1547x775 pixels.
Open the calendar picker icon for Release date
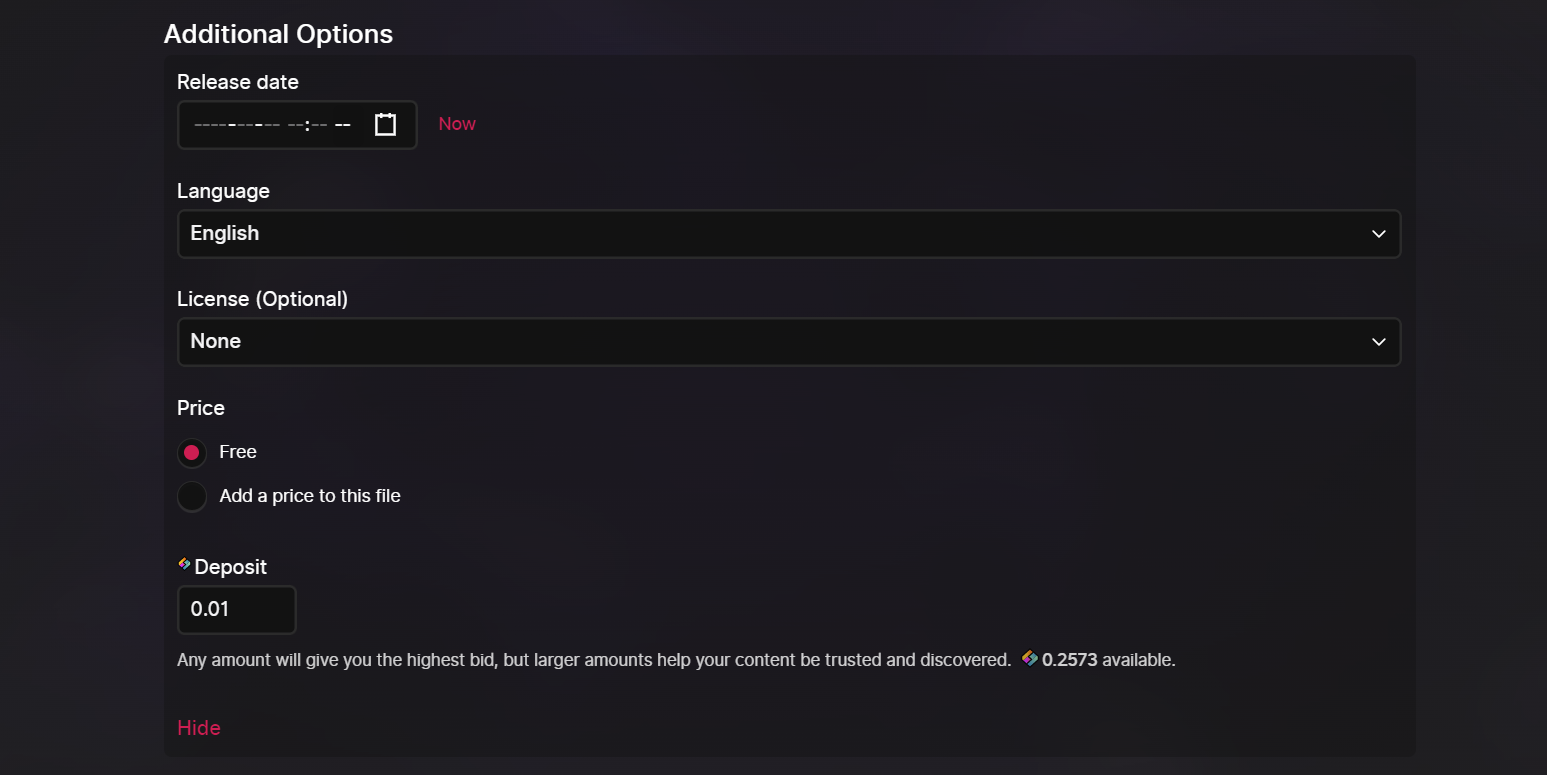[385, 125]
